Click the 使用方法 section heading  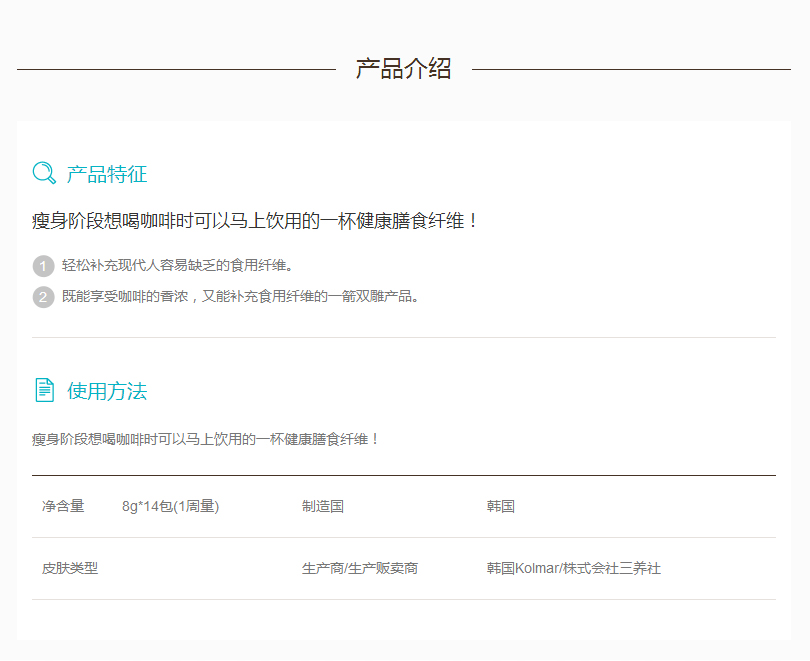point(107,391)
